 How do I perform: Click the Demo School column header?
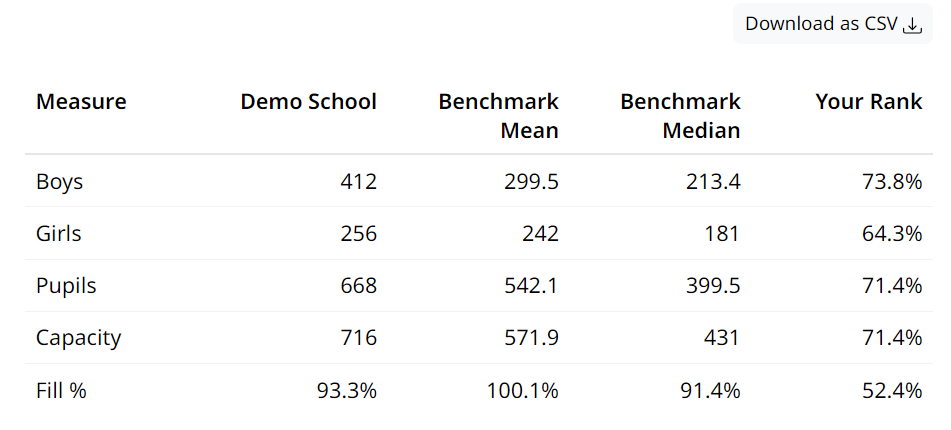(x=308, y=102)
